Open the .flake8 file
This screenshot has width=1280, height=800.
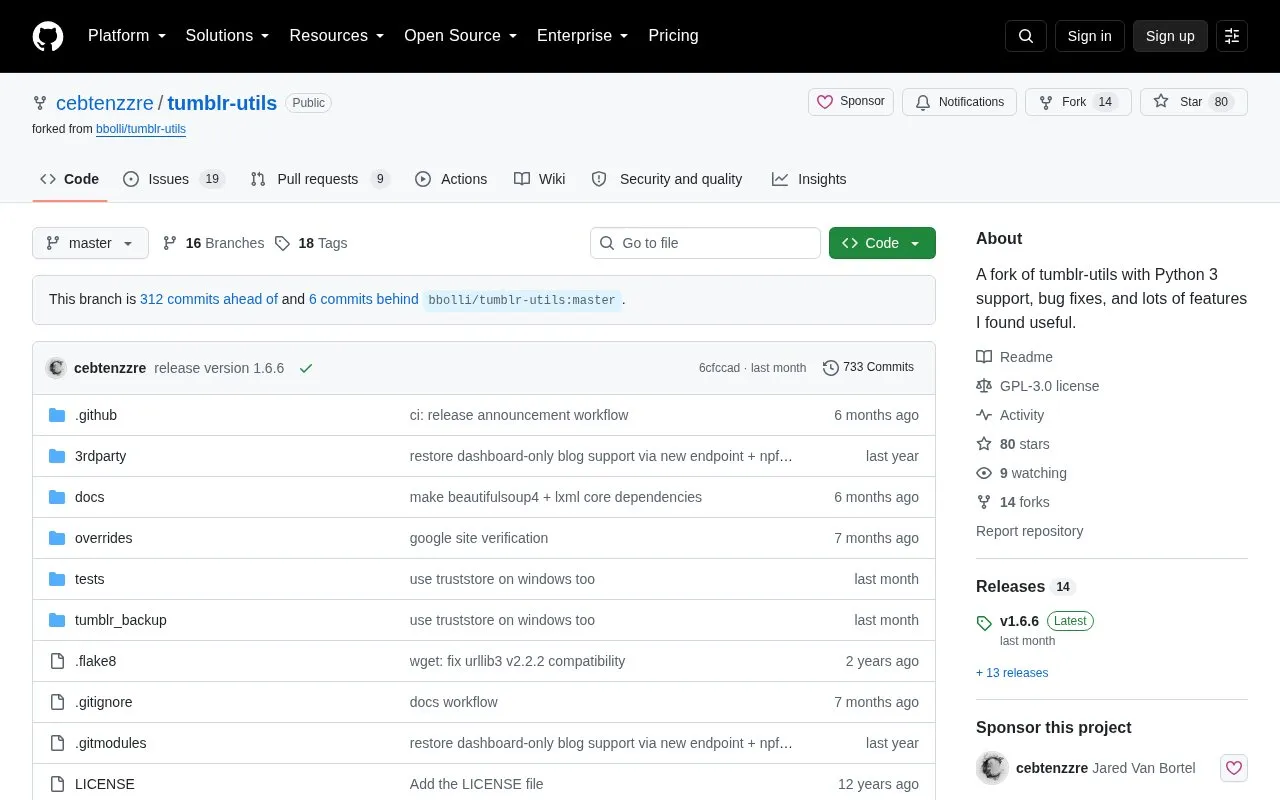[x=96, y=661]
